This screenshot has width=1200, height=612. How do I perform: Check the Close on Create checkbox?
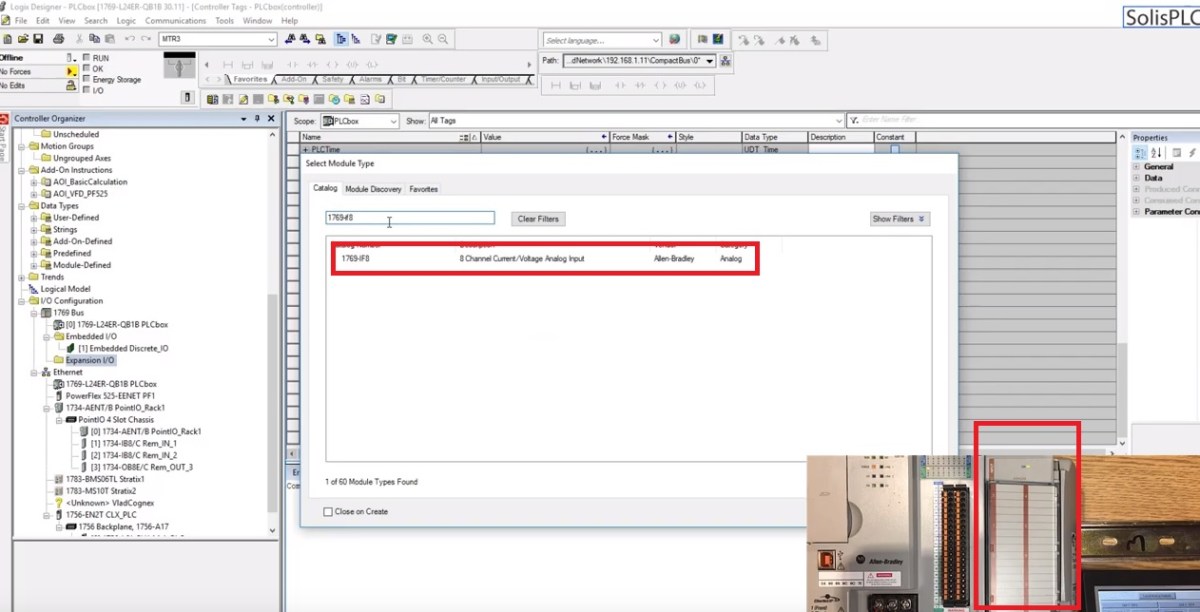click(x=327, y=511)
